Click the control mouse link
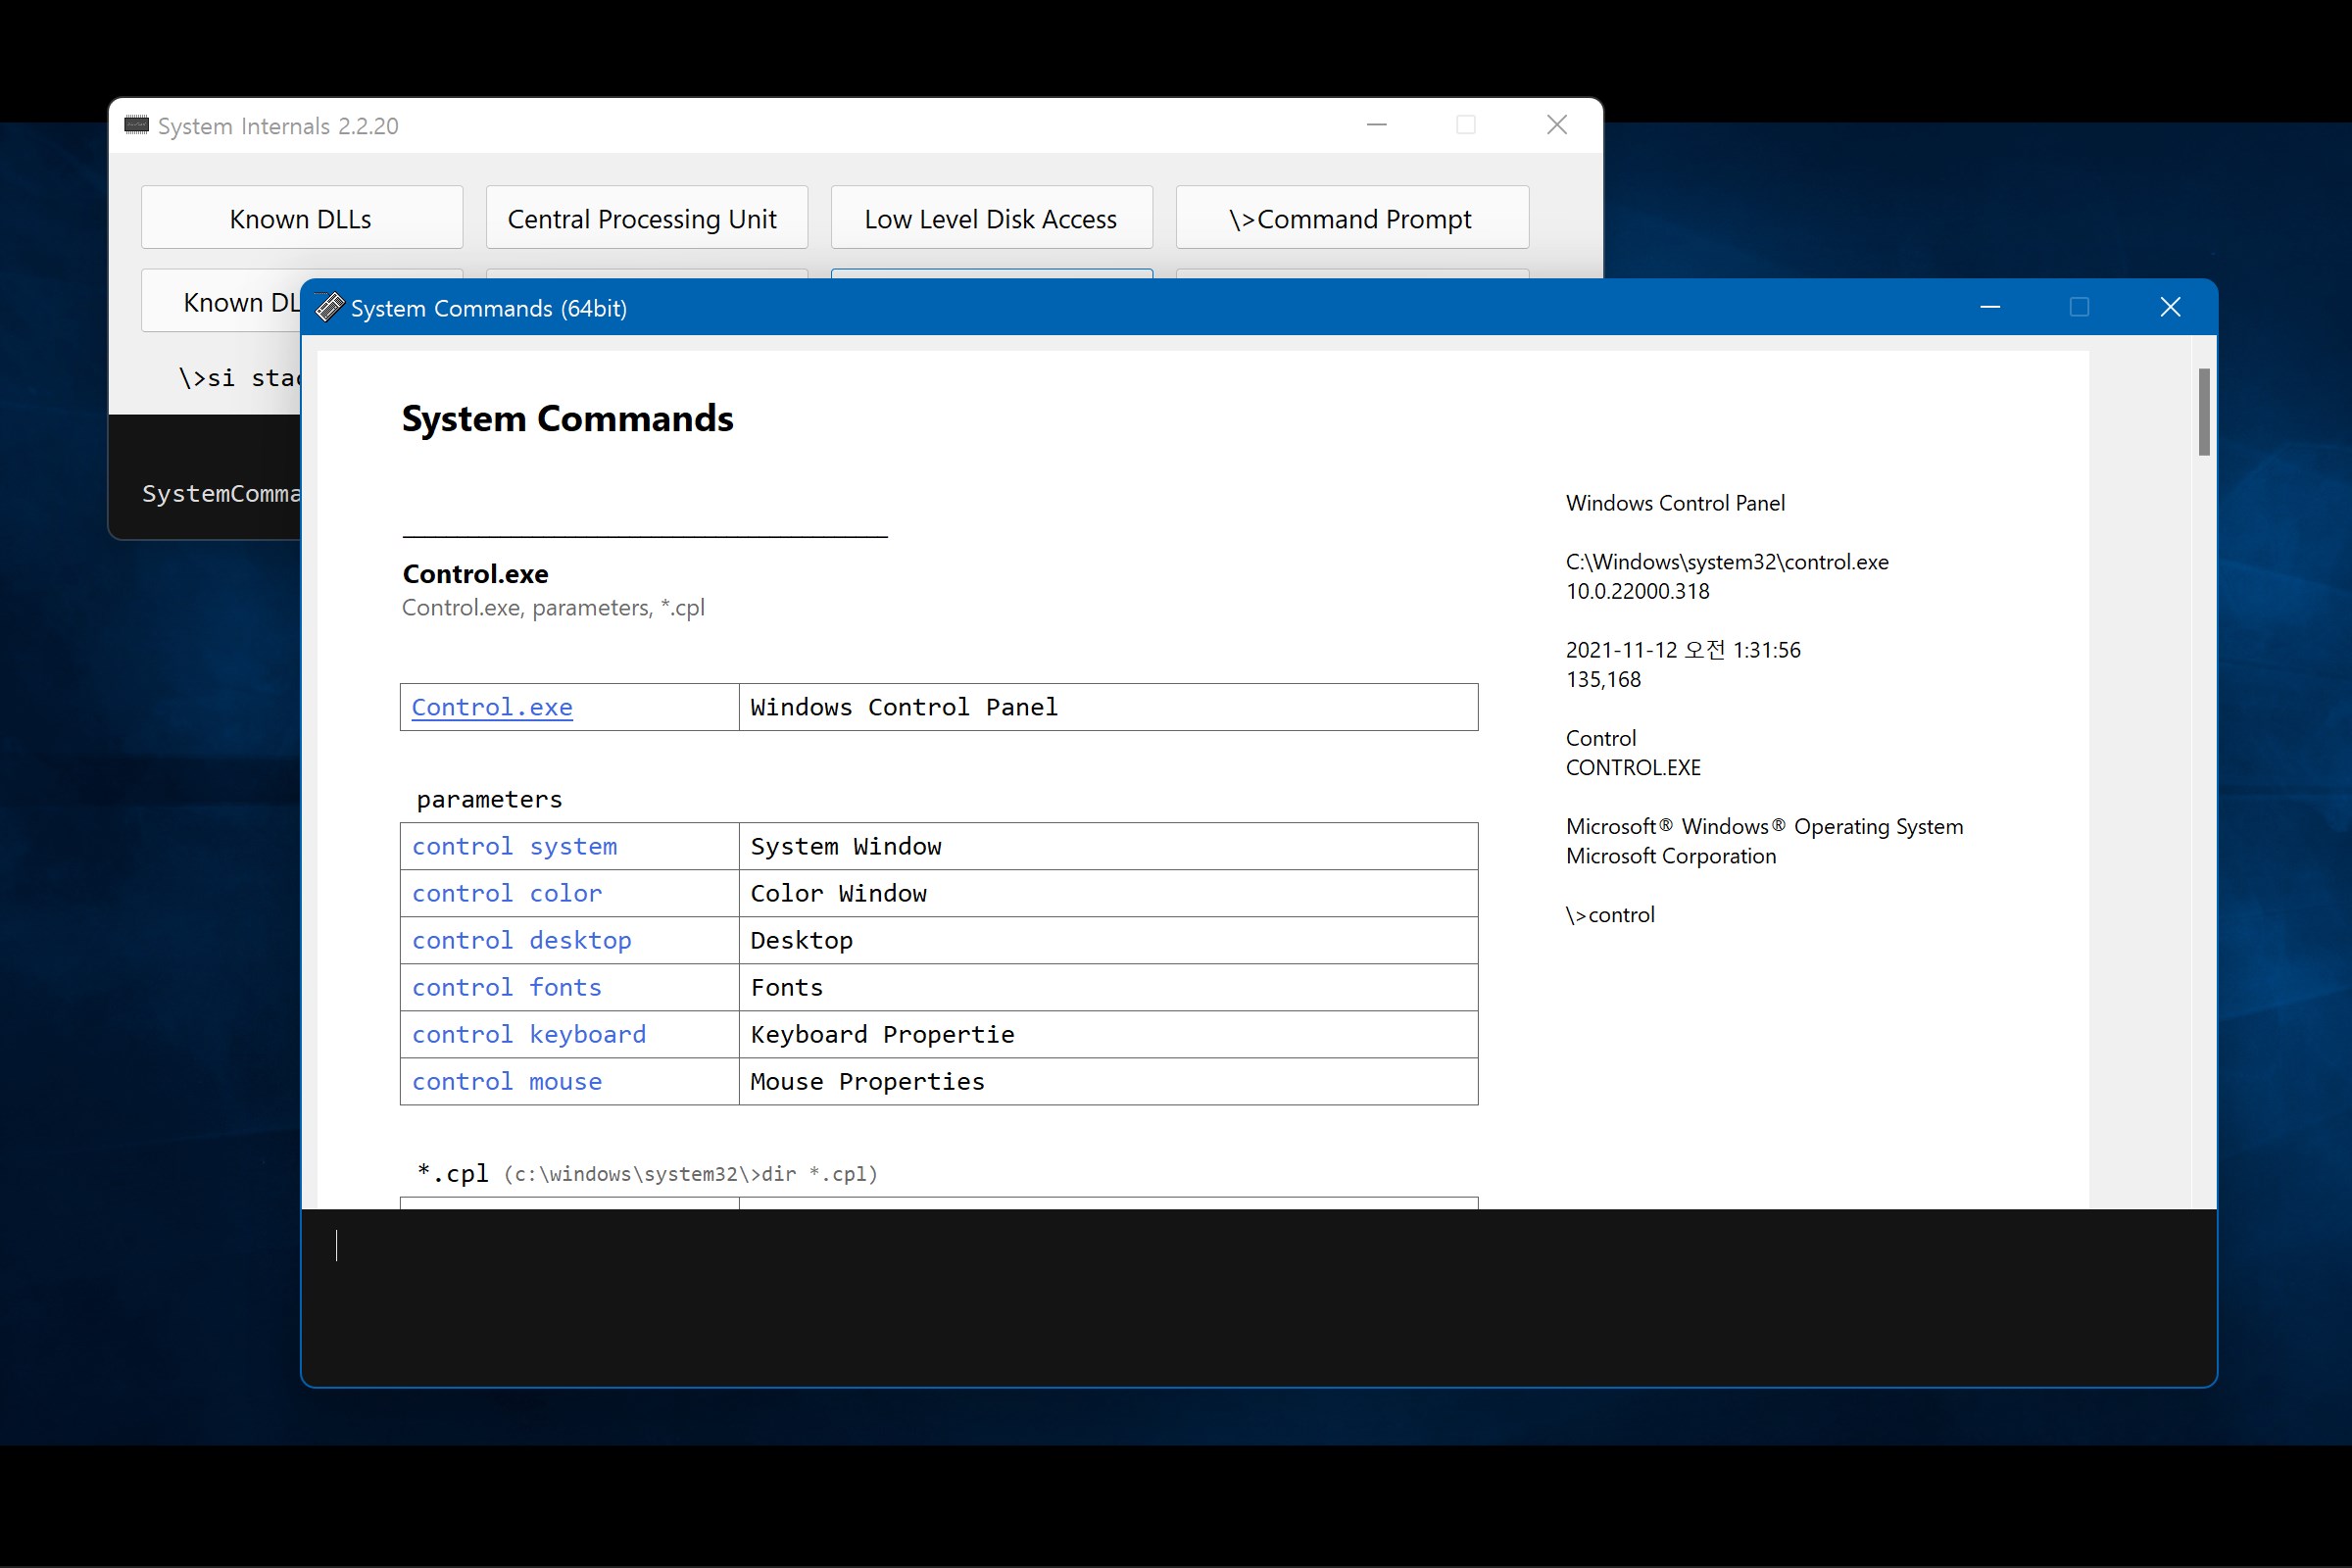The image size is (2352, 1568). coord(507,1081)
